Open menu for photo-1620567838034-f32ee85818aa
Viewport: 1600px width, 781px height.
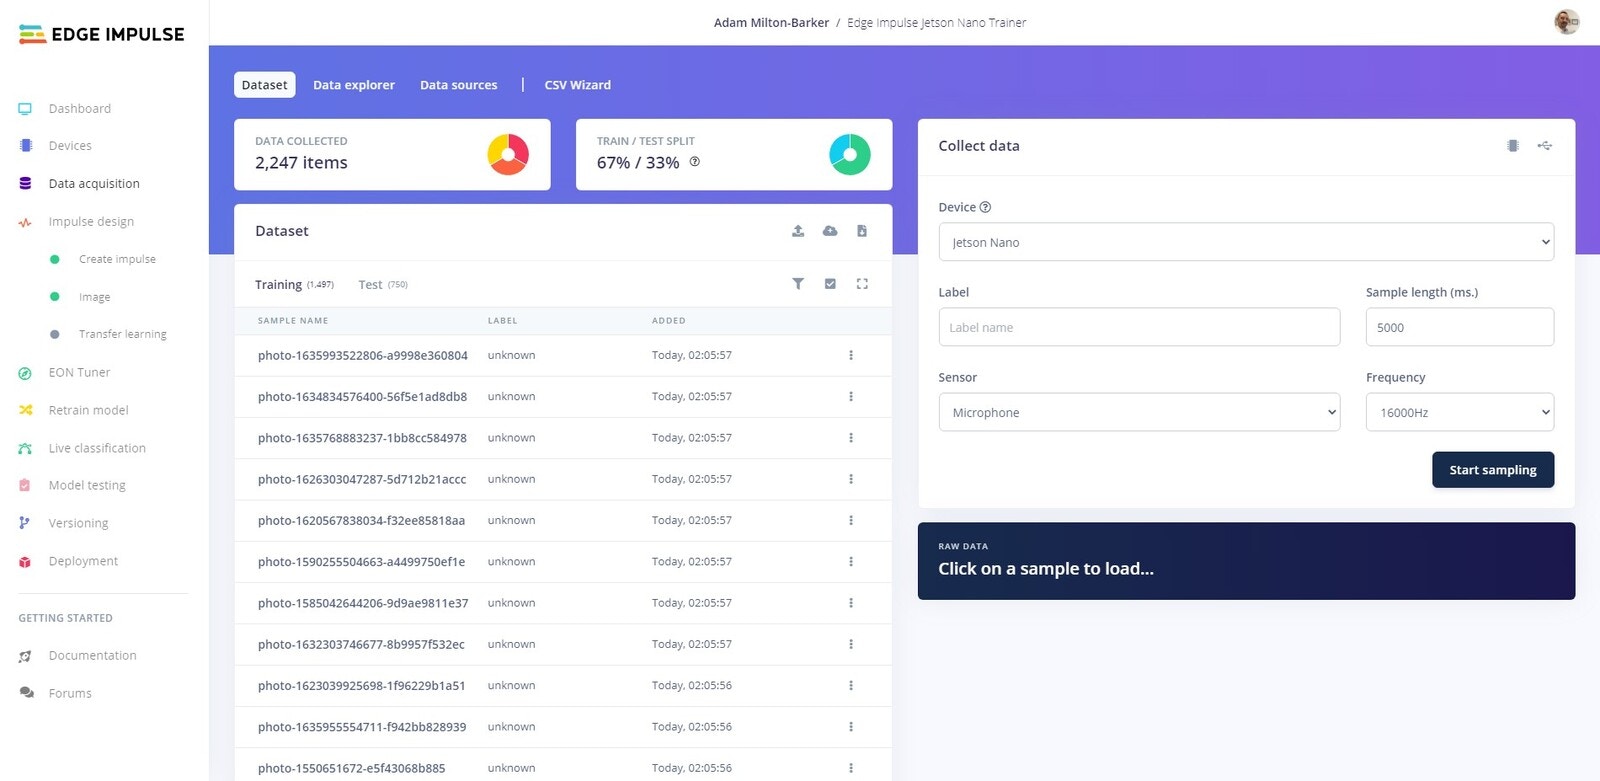click(x=851, y=520)
